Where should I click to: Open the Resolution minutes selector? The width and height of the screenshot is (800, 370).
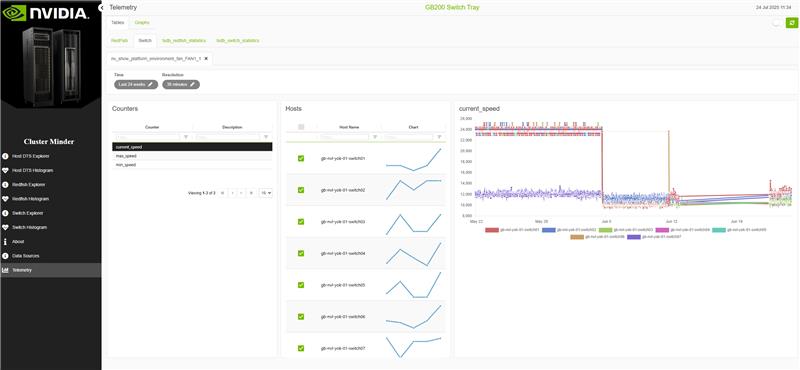click(181, 84)
